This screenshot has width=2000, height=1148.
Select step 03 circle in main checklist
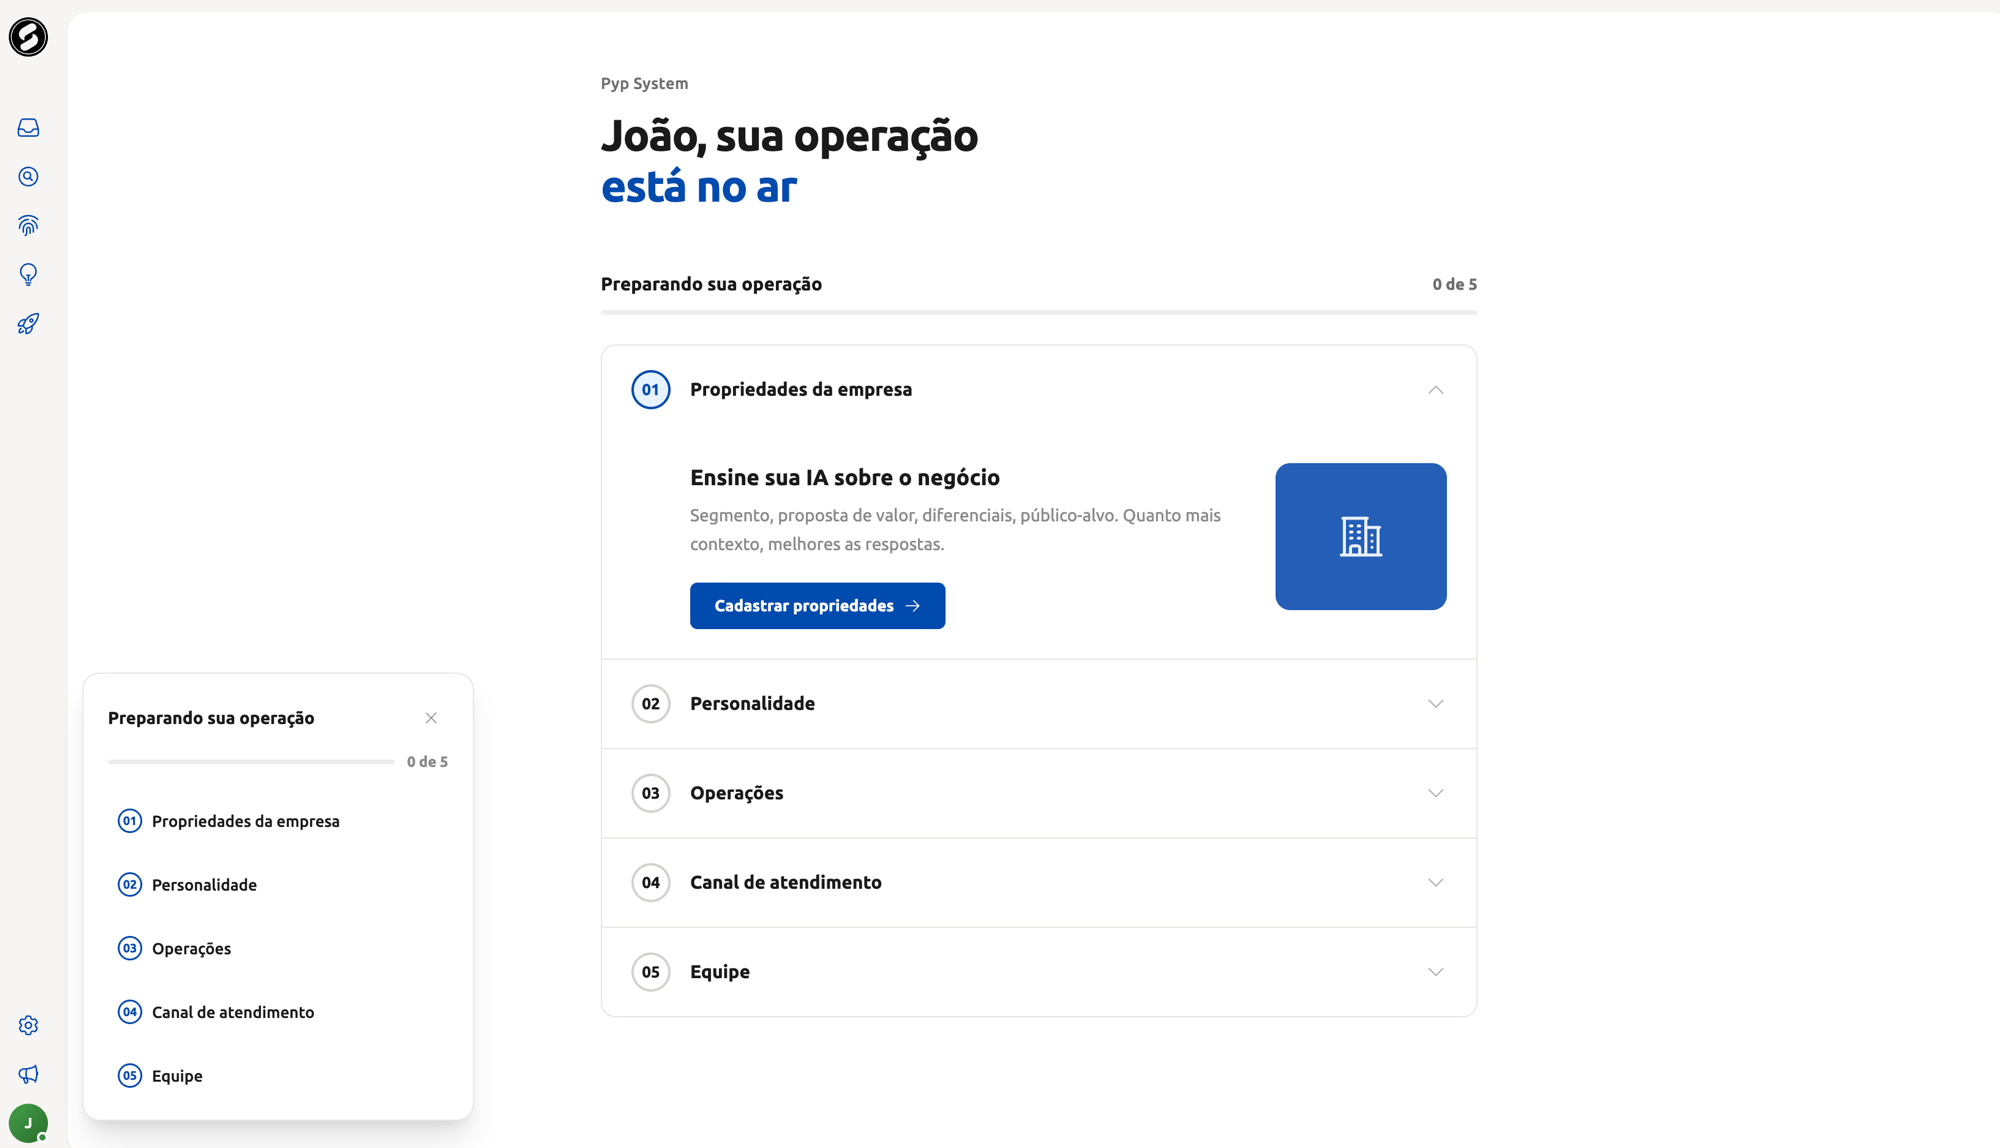pos(650,793)
